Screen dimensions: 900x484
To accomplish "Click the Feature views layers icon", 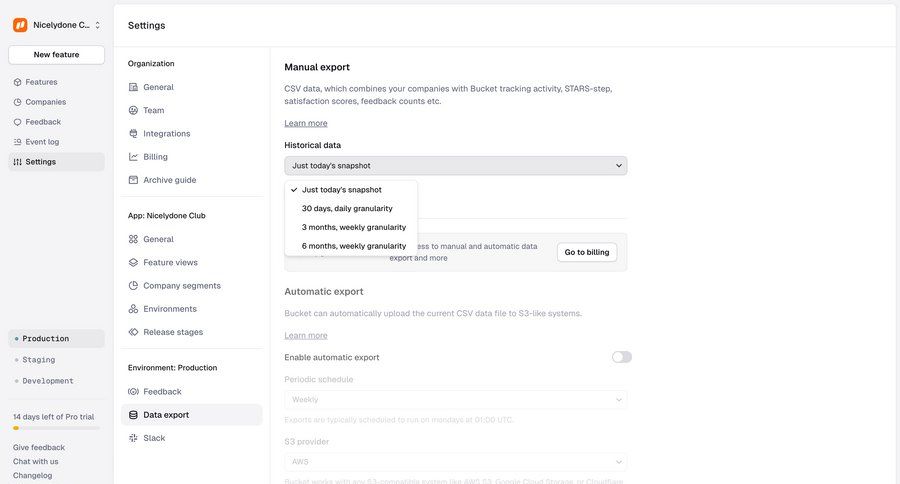I will tap(133, 263).
